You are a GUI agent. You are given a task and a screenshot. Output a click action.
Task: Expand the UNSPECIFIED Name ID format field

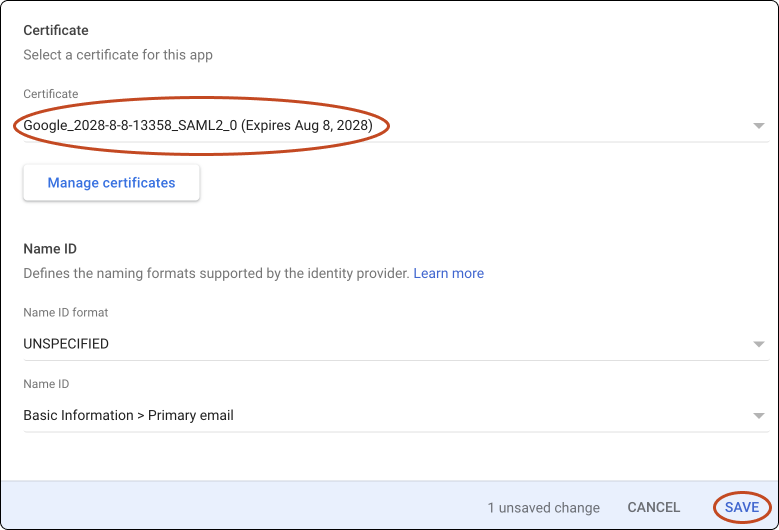(380, 344)
